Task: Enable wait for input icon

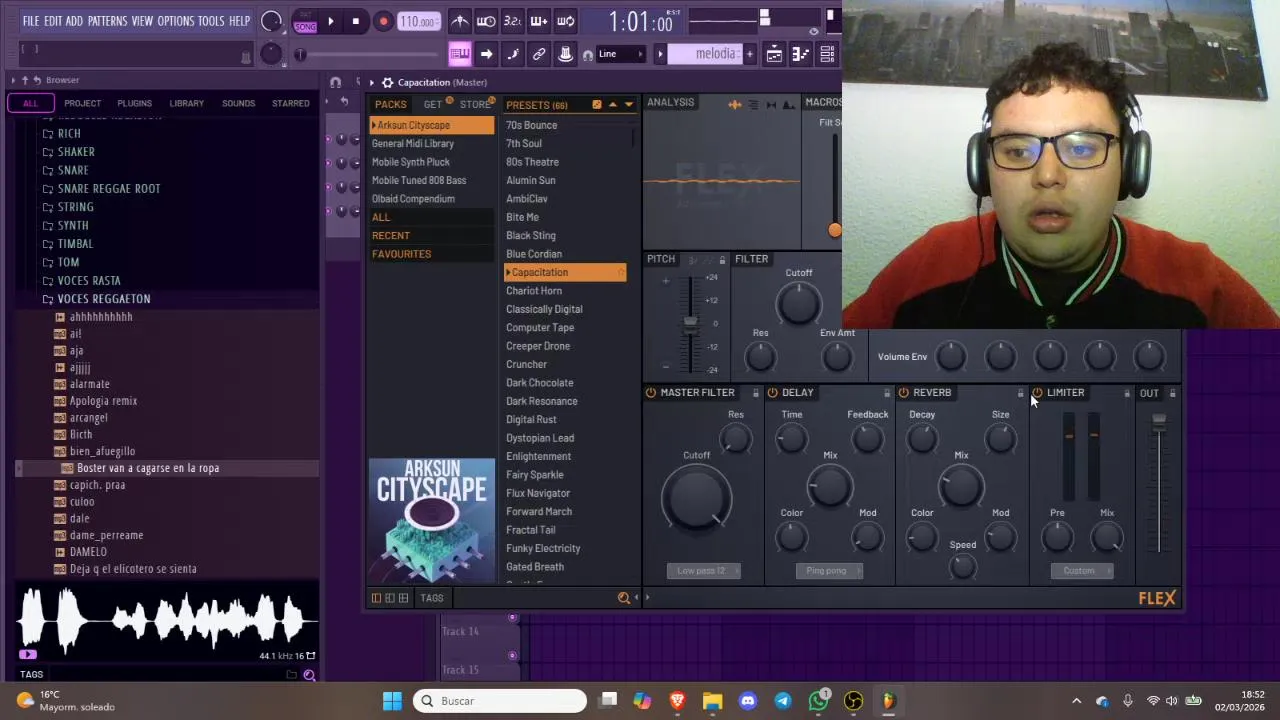Action: tap(486, 21)
